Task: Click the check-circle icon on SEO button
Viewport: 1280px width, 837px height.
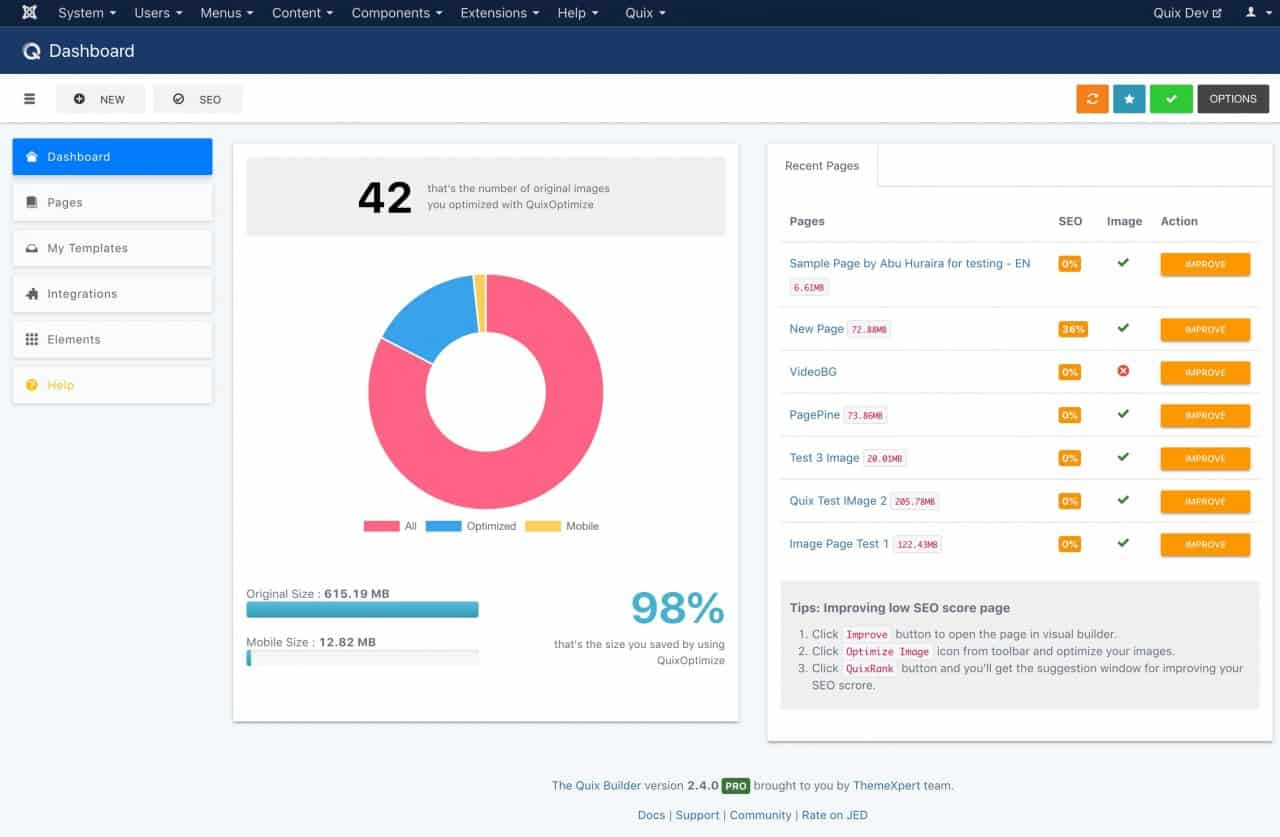Action: (179, 99)
